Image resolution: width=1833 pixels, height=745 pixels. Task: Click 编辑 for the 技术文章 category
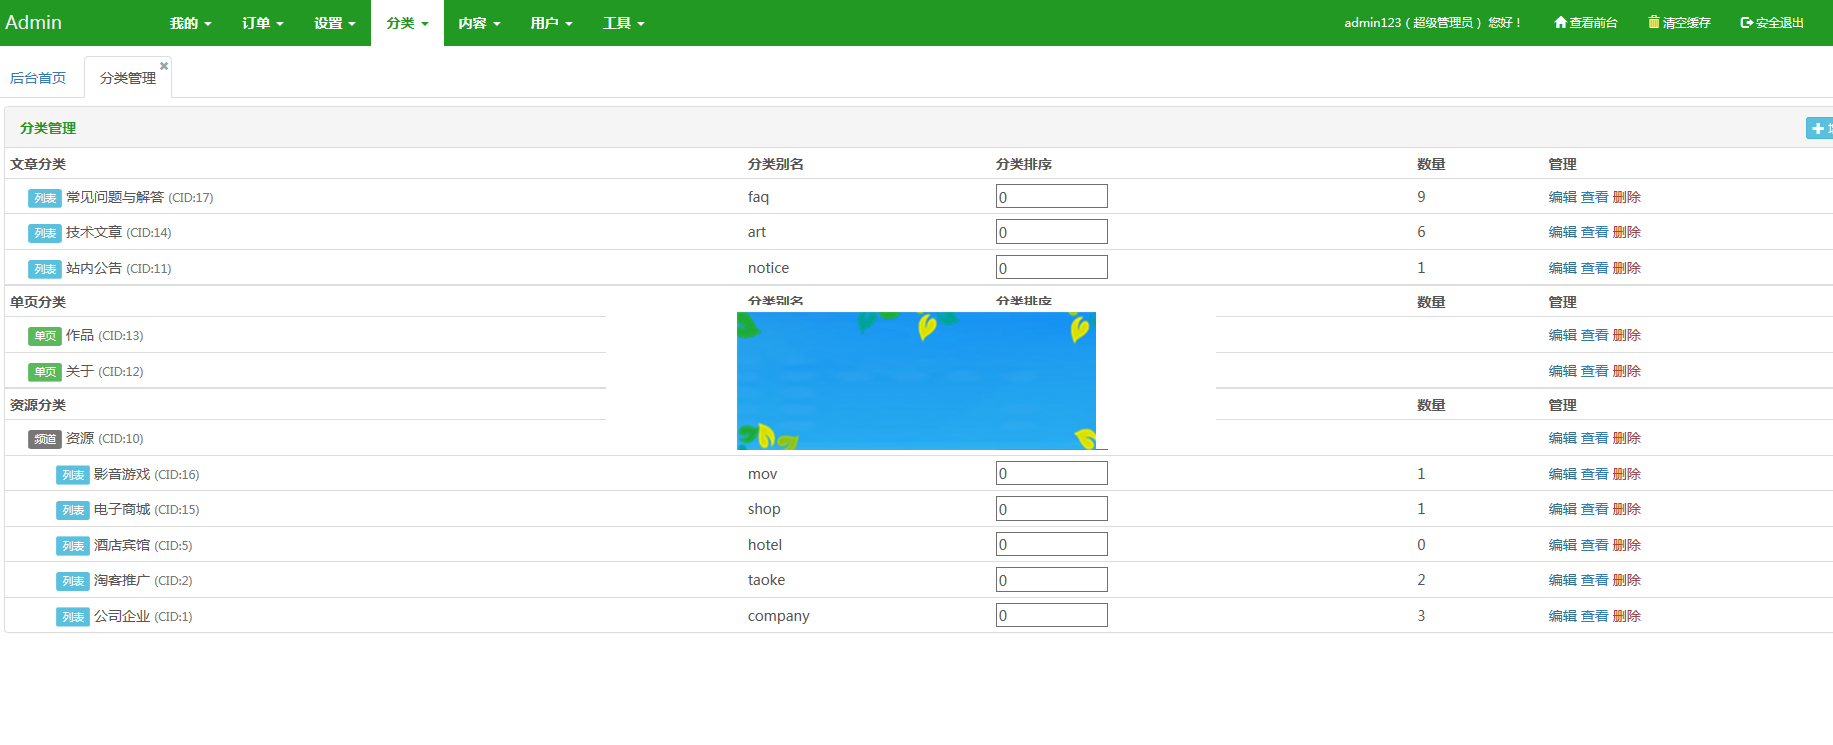coord(1562,232)
